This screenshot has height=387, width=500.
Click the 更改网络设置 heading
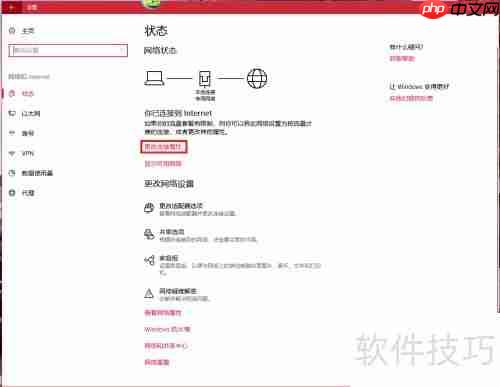point(169,184)
